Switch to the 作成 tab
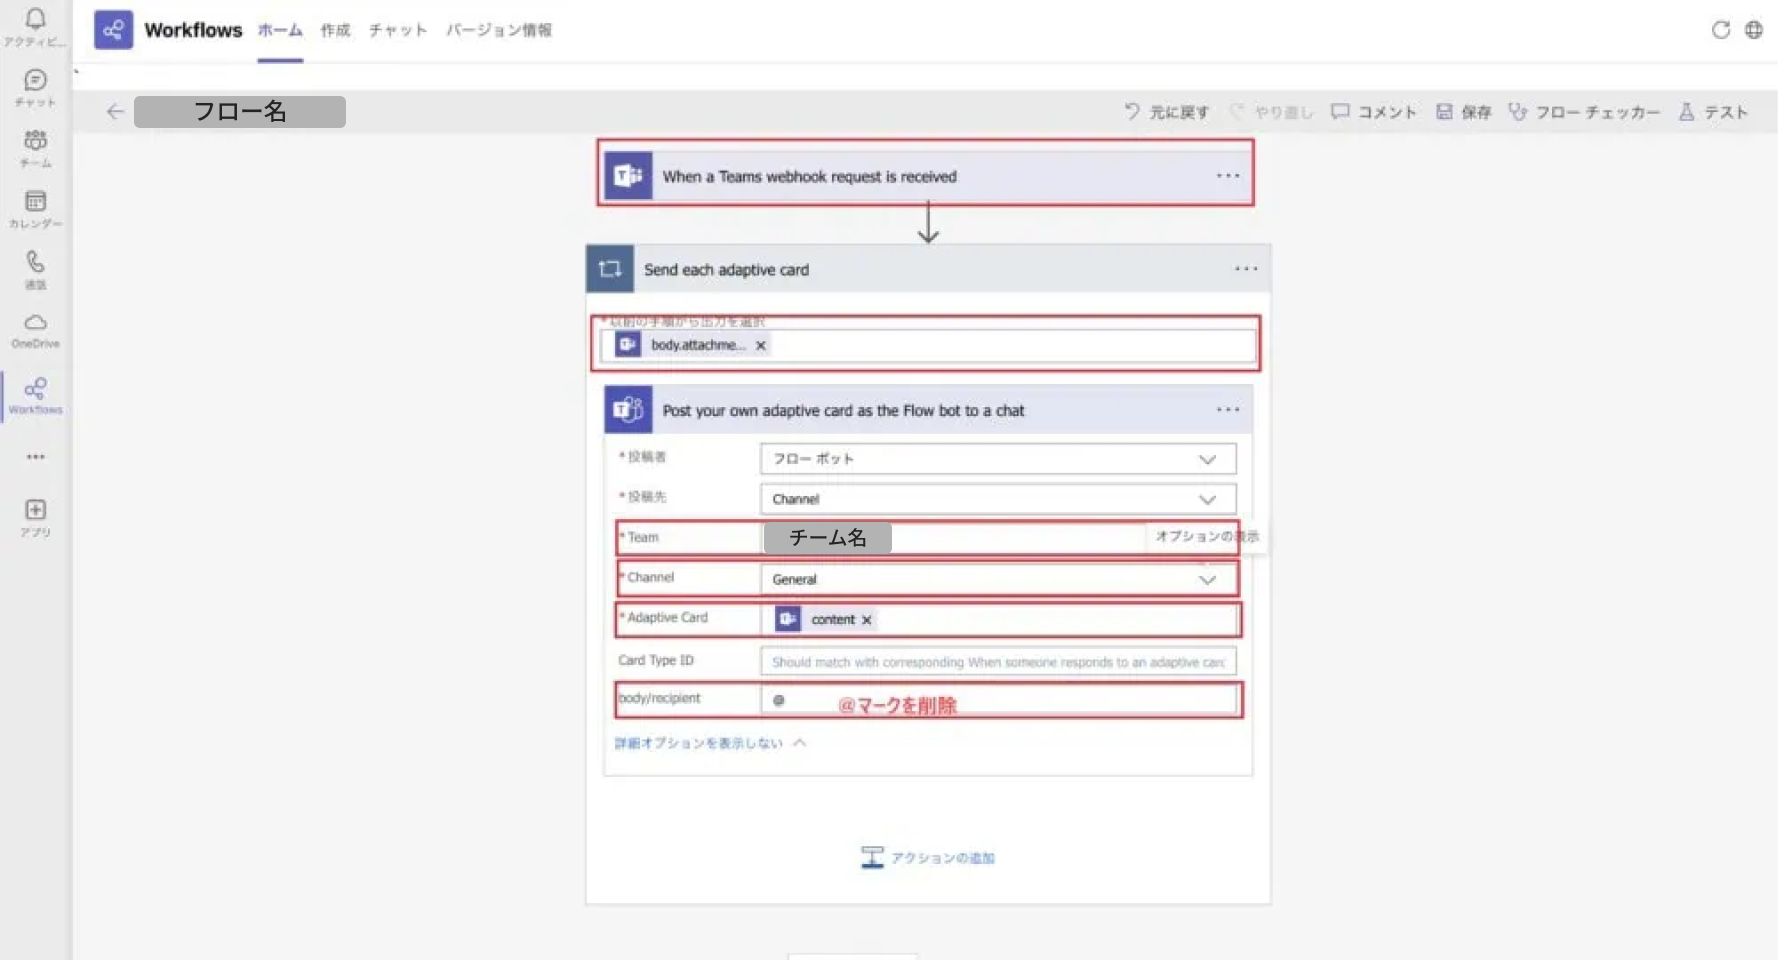1778x960 pixels. coord(335,30)
